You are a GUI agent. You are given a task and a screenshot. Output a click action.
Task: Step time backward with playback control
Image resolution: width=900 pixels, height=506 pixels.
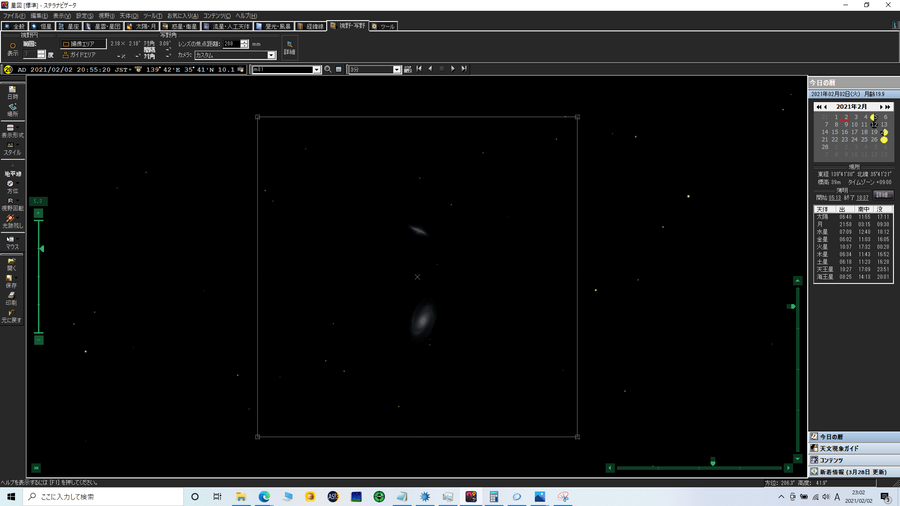coord(430,69)
